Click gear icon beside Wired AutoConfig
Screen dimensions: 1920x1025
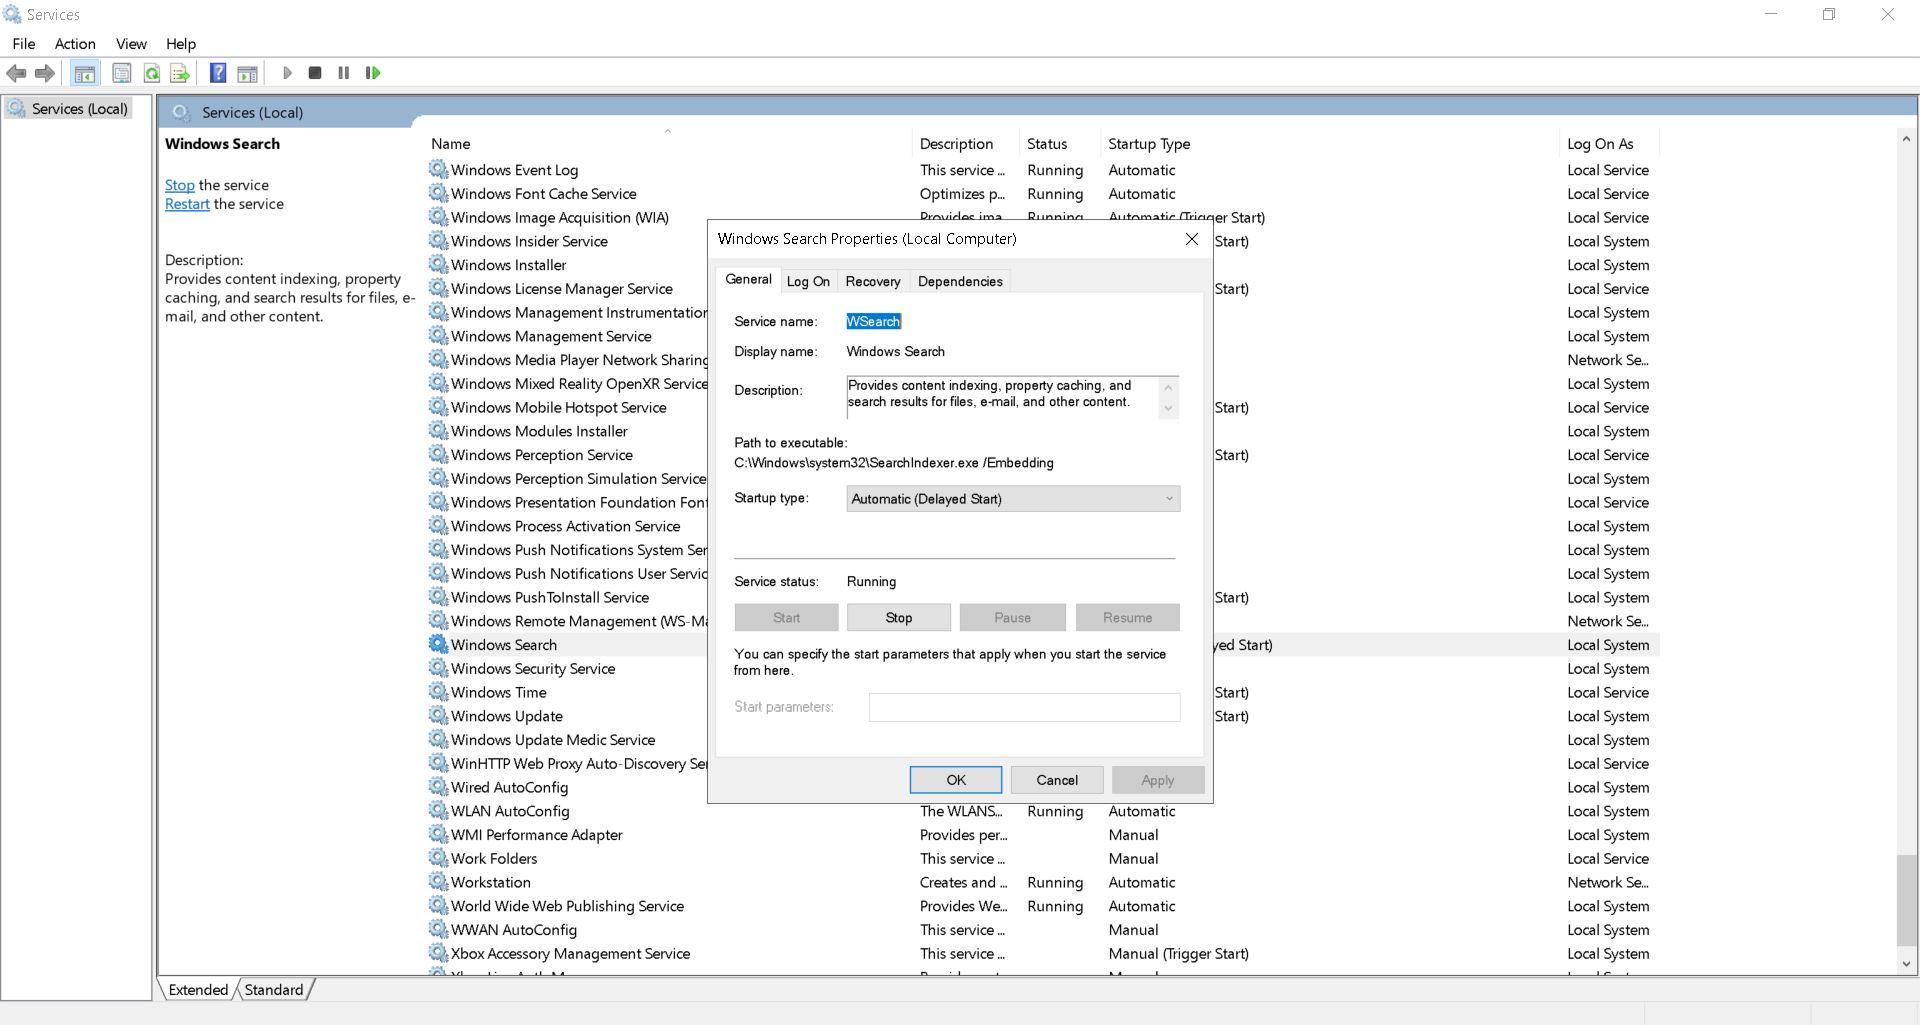(x=438, y=786)
